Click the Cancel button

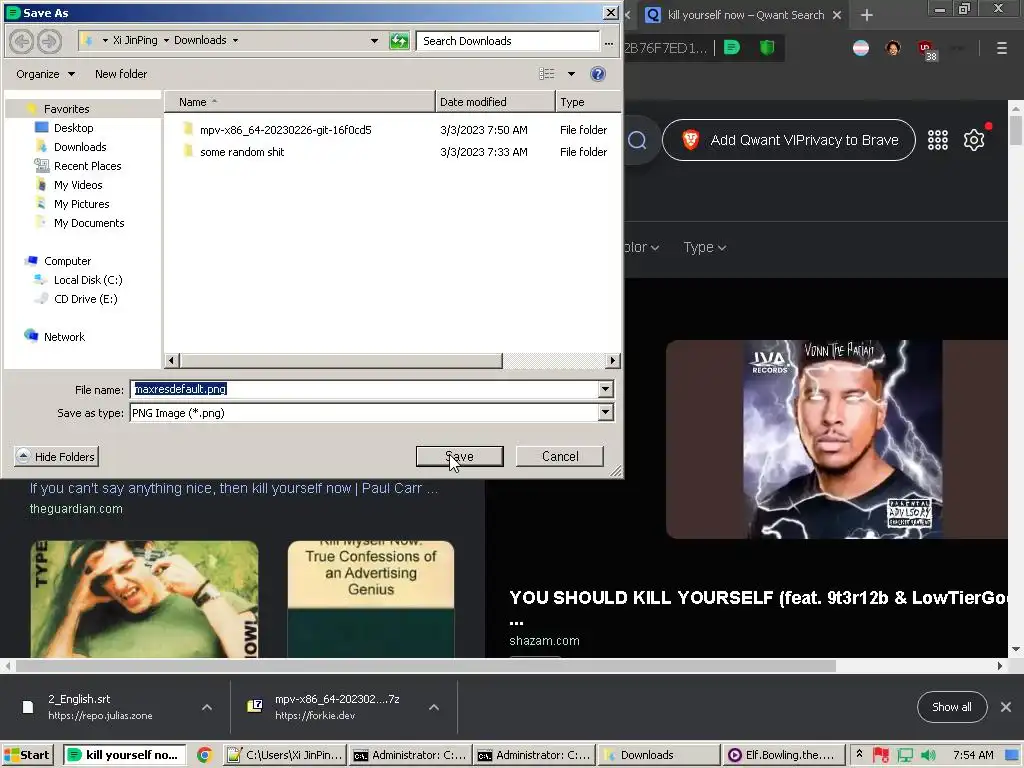point(560,456)
